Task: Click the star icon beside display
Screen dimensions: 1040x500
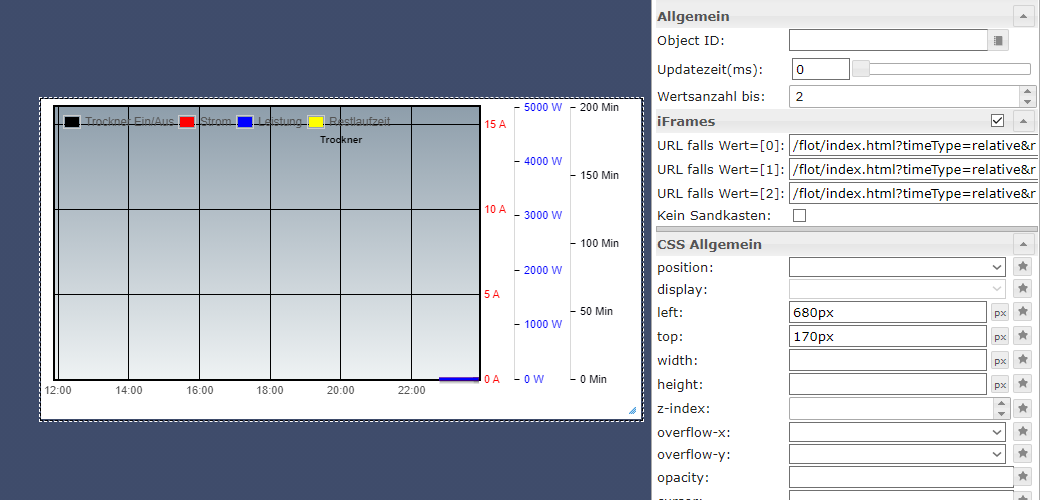Action: click(x=1023, y=289)
